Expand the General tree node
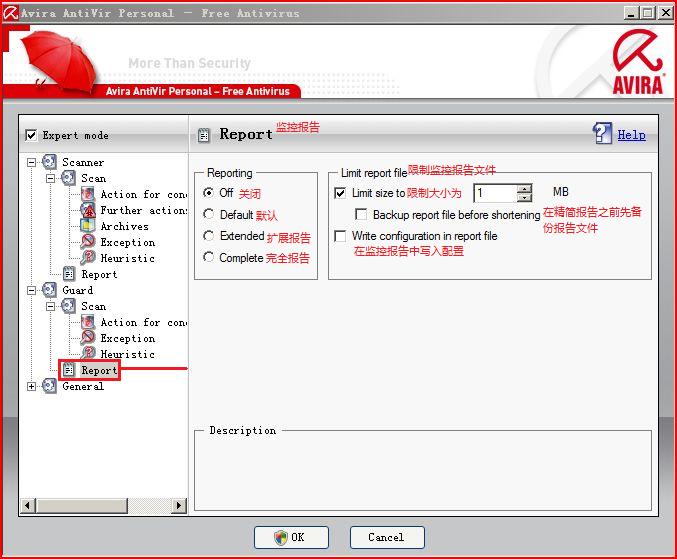Viewport: 677px width, 559px height. point(31,386)
